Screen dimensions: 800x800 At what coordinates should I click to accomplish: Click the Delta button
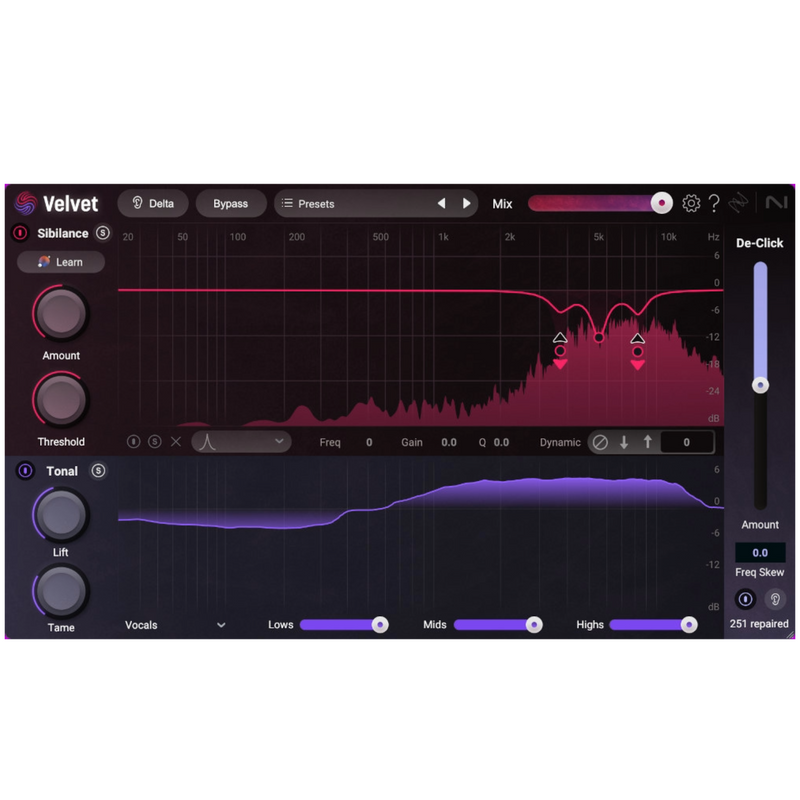[152, 204]
